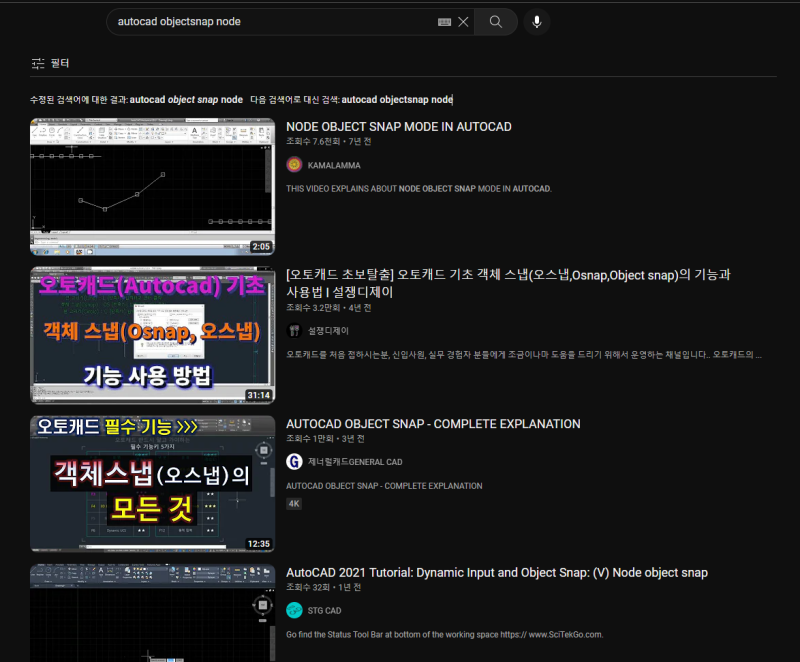This screenshot has height=662, width=800.
Task: Open KAMALAMMA channel avatar
Action: pos(294,165)
